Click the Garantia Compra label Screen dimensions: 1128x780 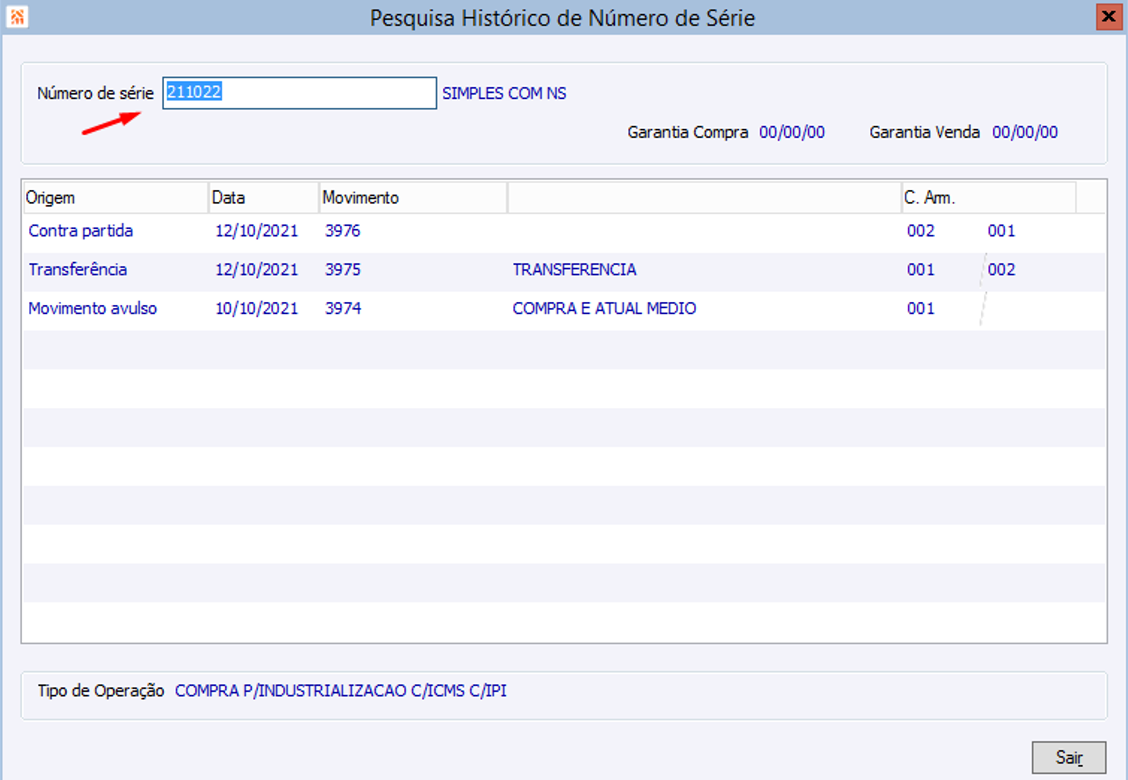(688, 132)
